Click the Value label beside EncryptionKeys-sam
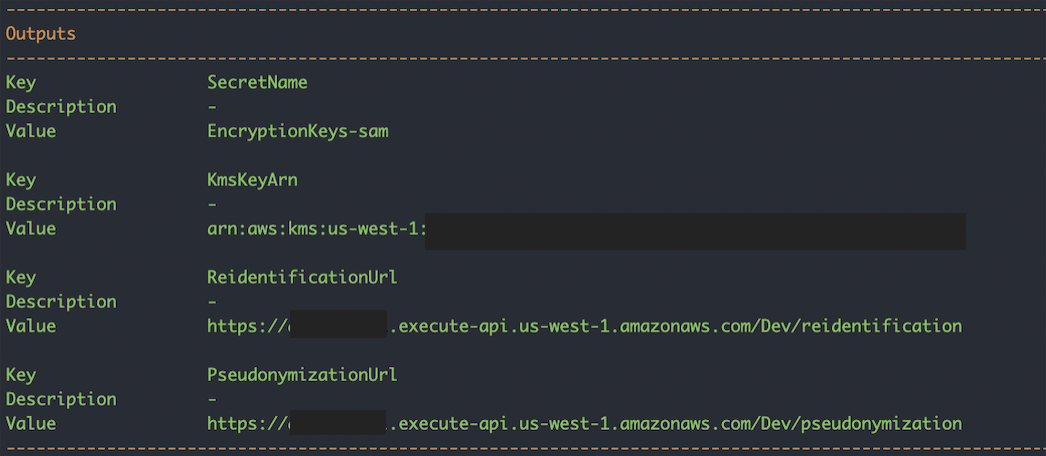1046x456 pixels. point(31,131)
